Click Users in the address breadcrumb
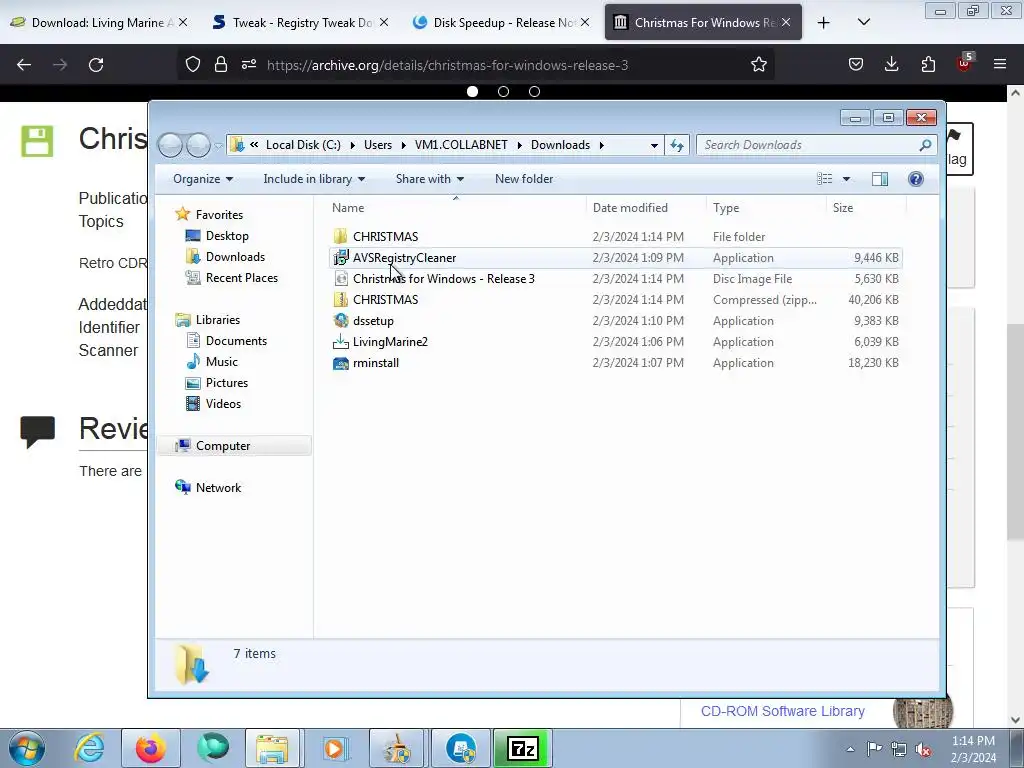This screenshot has height=768, width=1024. coord(377,145)
